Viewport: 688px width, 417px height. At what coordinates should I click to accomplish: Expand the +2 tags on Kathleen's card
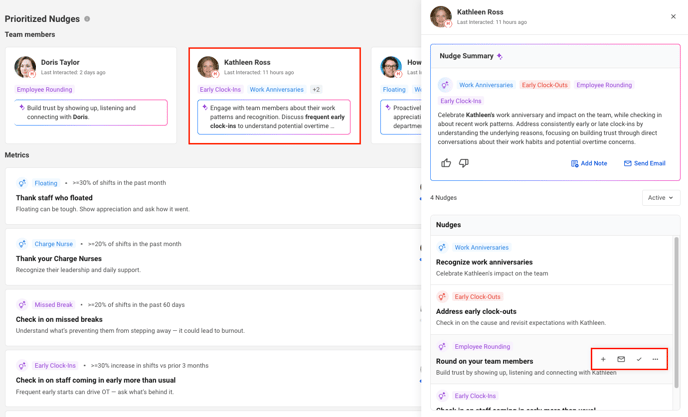(x=316, y=90)
